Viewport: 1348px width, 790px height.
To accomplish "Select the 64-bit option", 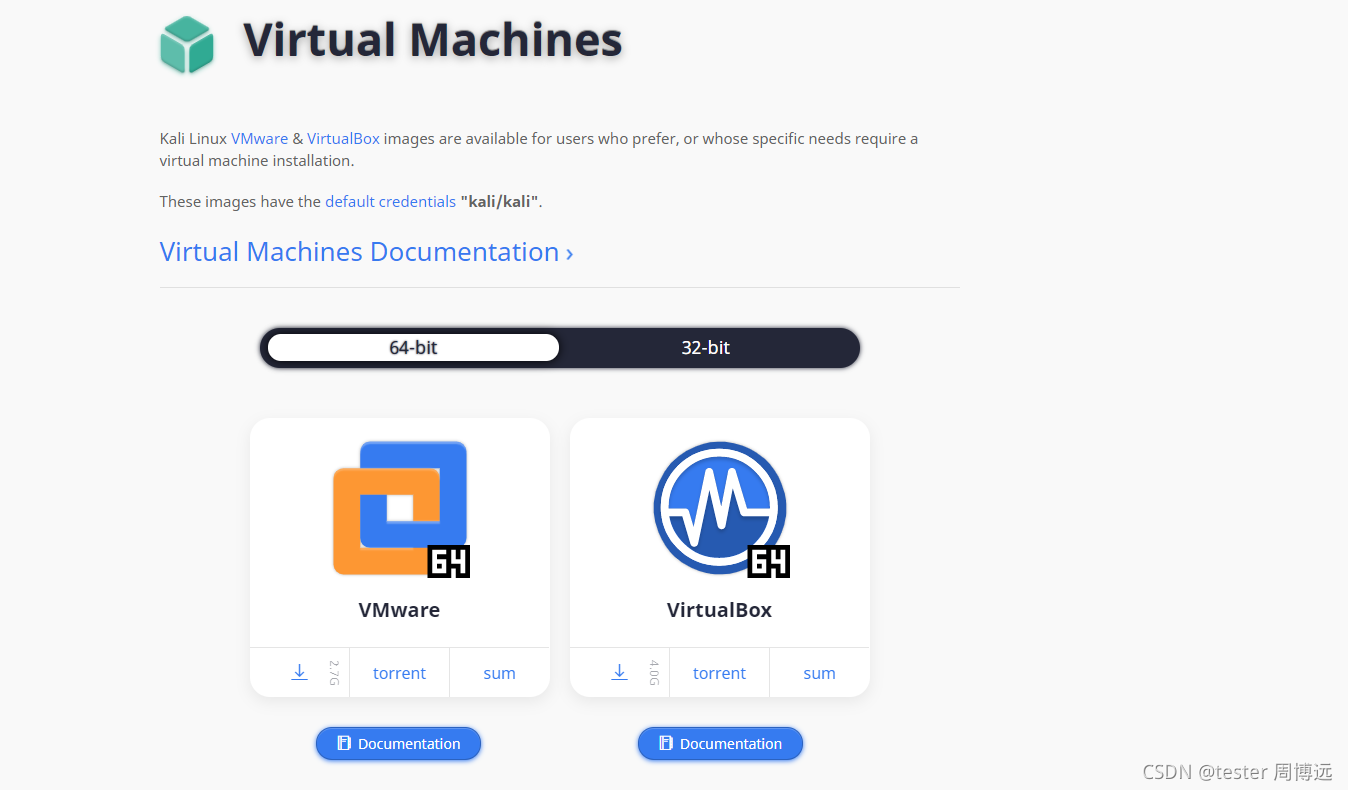I will coord(413,348).
